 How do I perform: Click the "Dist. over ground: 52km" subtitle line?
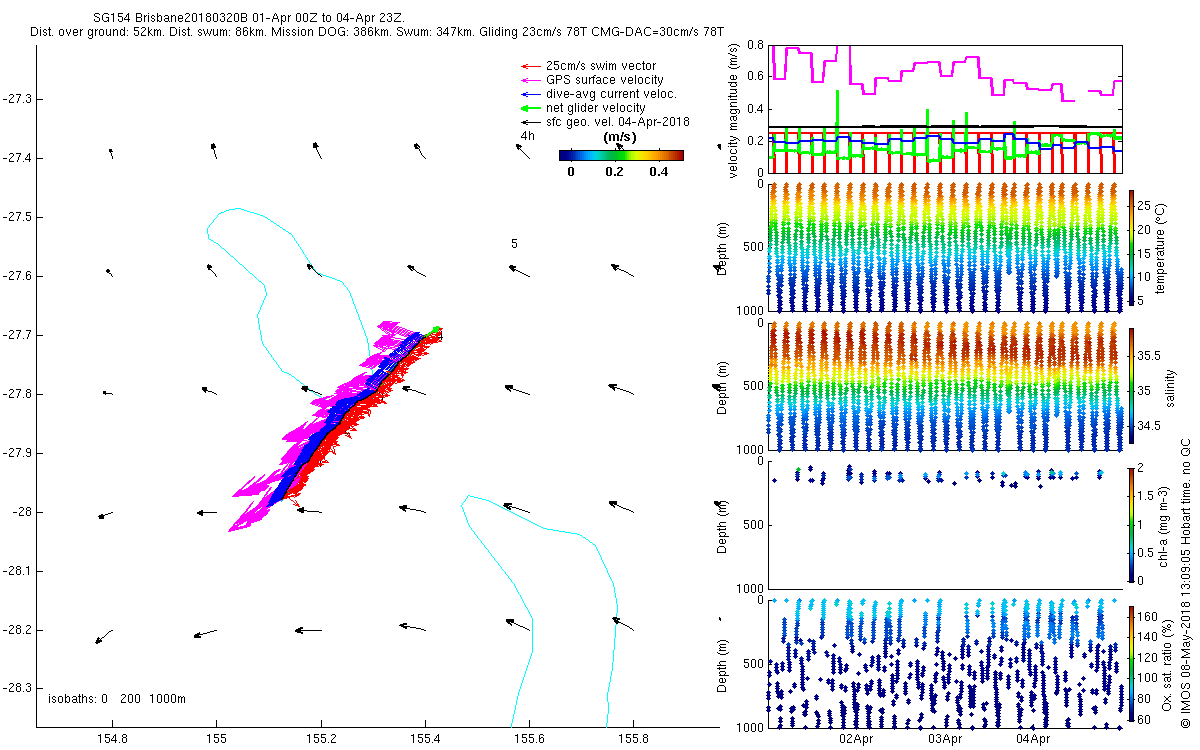tap(377, 33)
